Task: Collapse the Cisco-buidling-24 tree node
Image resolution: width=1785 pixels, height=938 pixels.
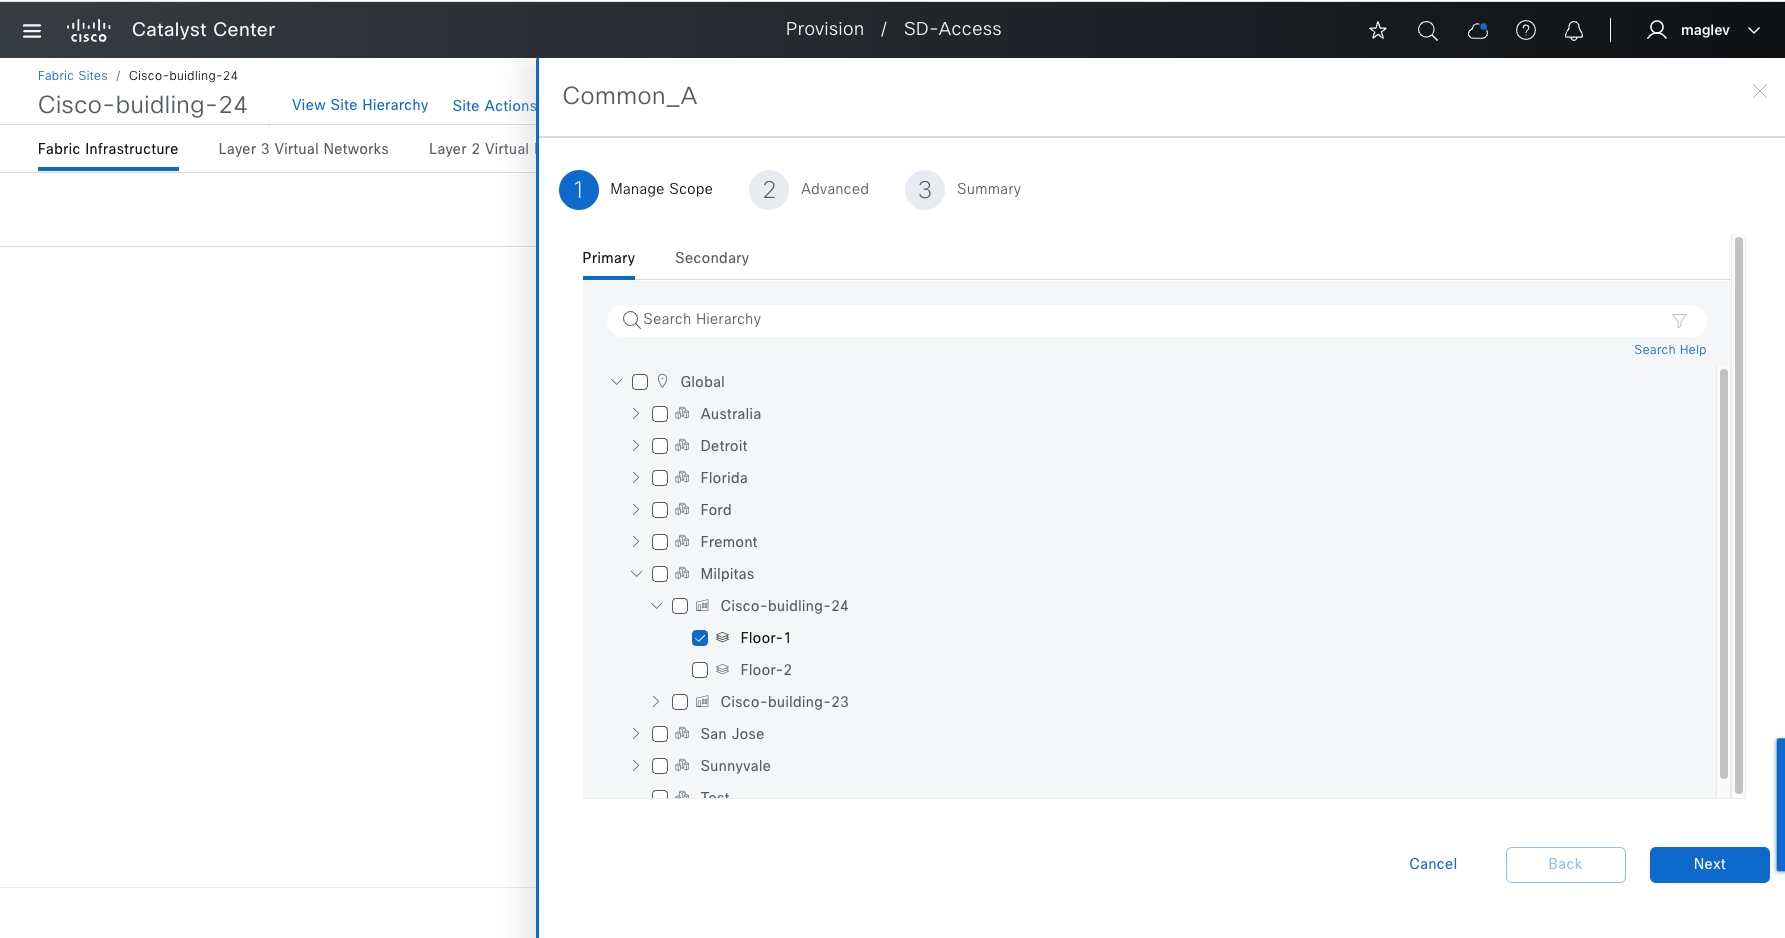Action: tap(657, 605)
